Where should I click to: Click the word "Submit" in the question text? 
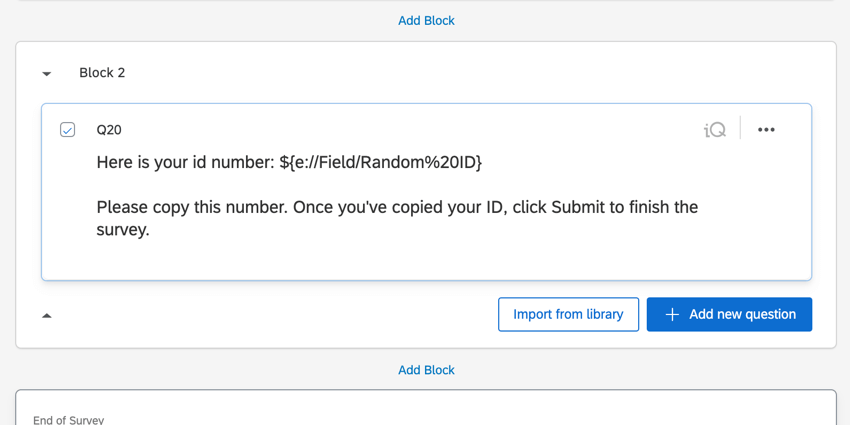point(577,207)
